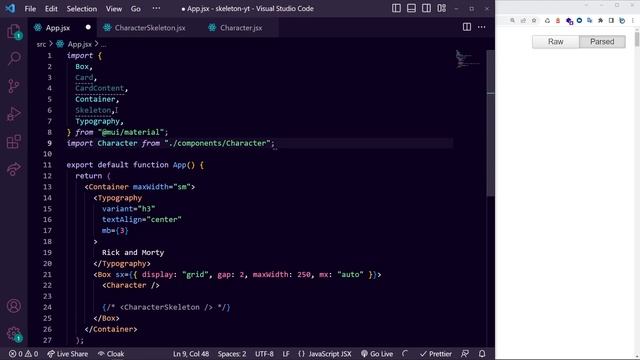Open the Customize Layout icon

click(x=442, y=8)
